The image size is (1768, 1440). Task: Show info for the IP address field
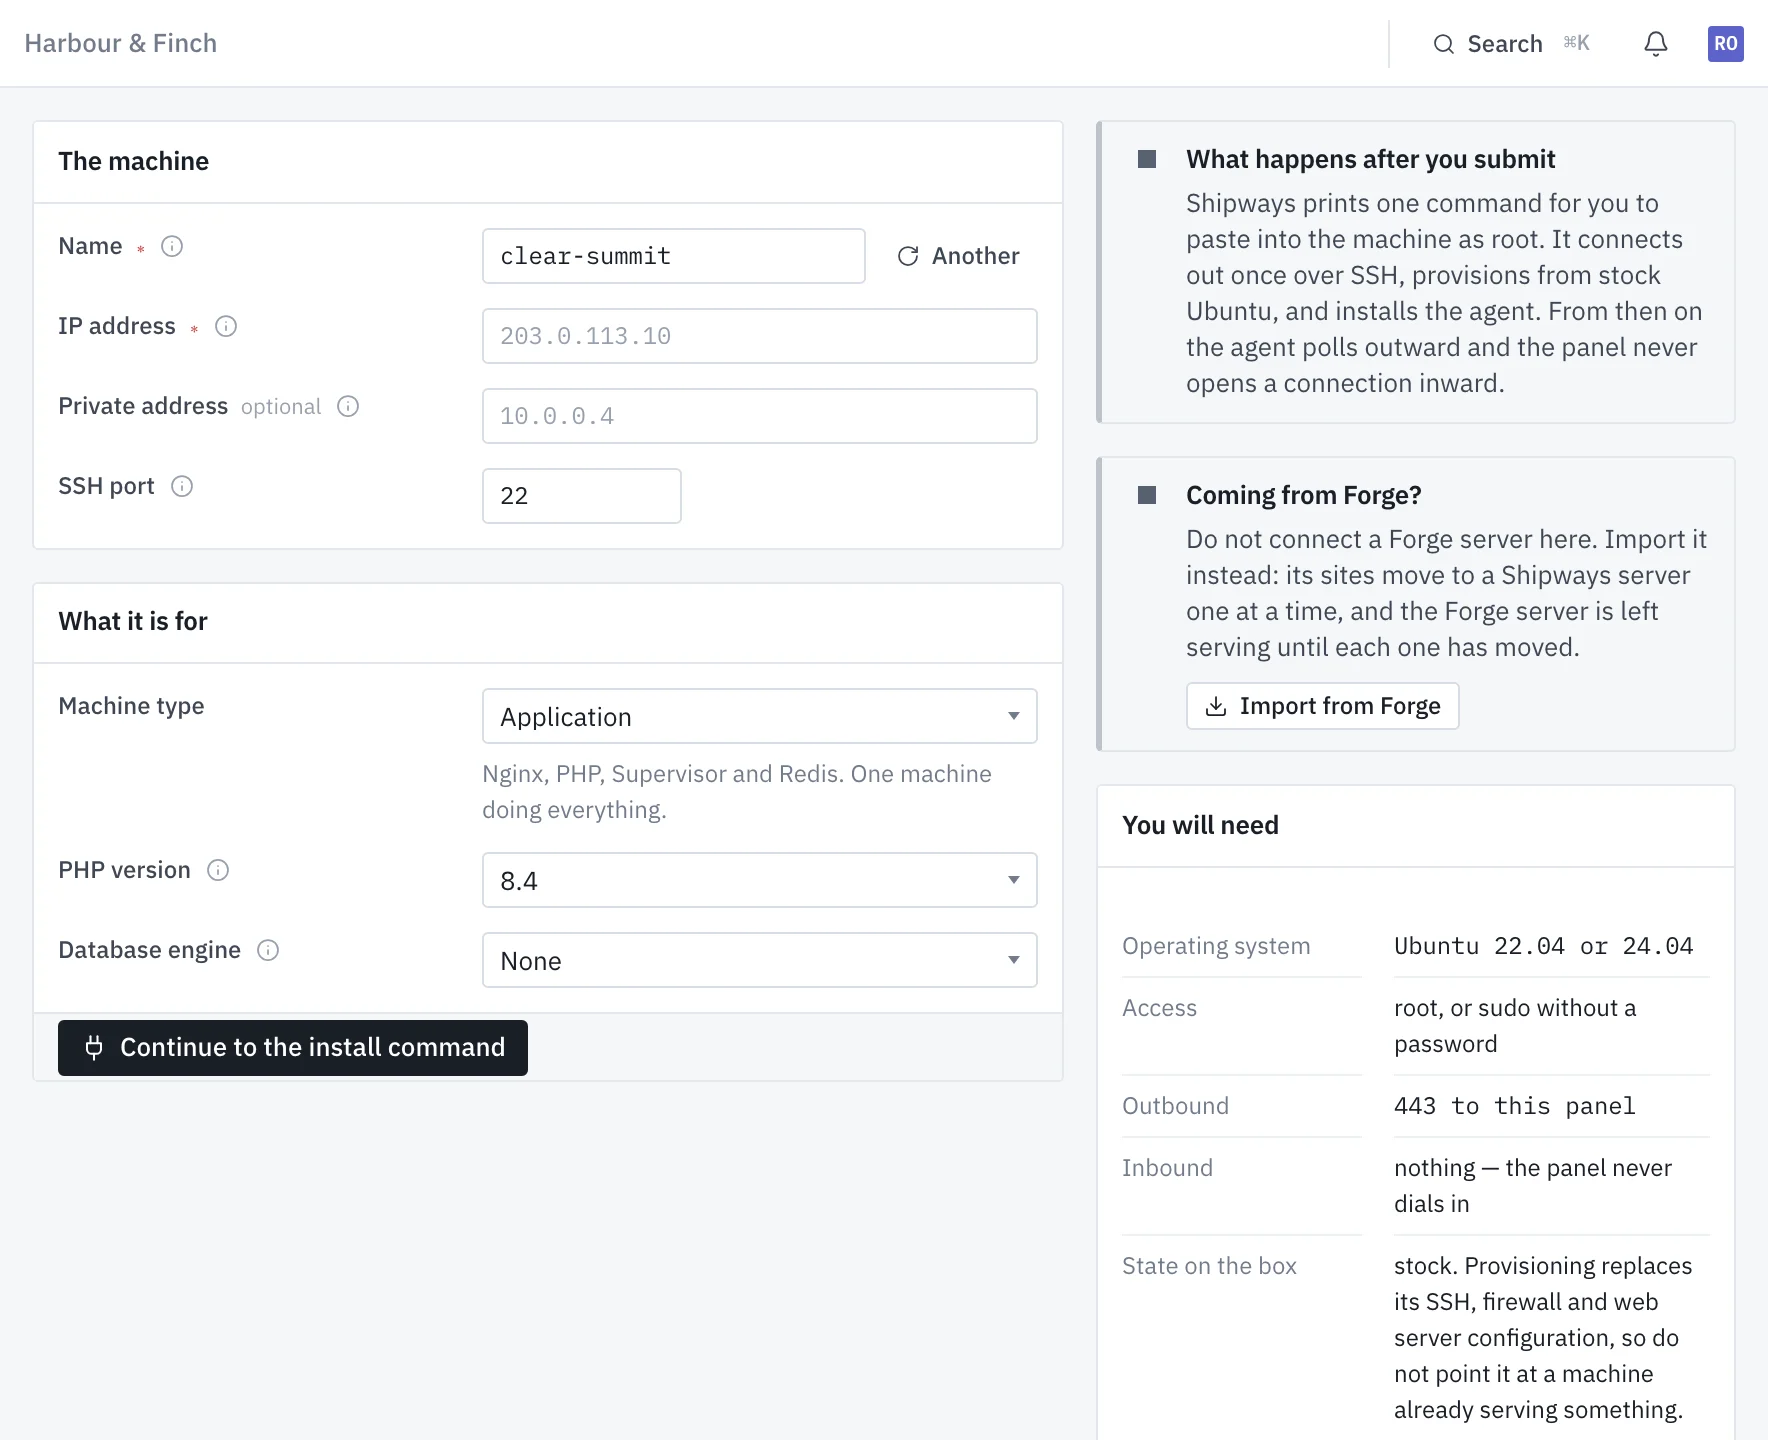tap(226, 326)
